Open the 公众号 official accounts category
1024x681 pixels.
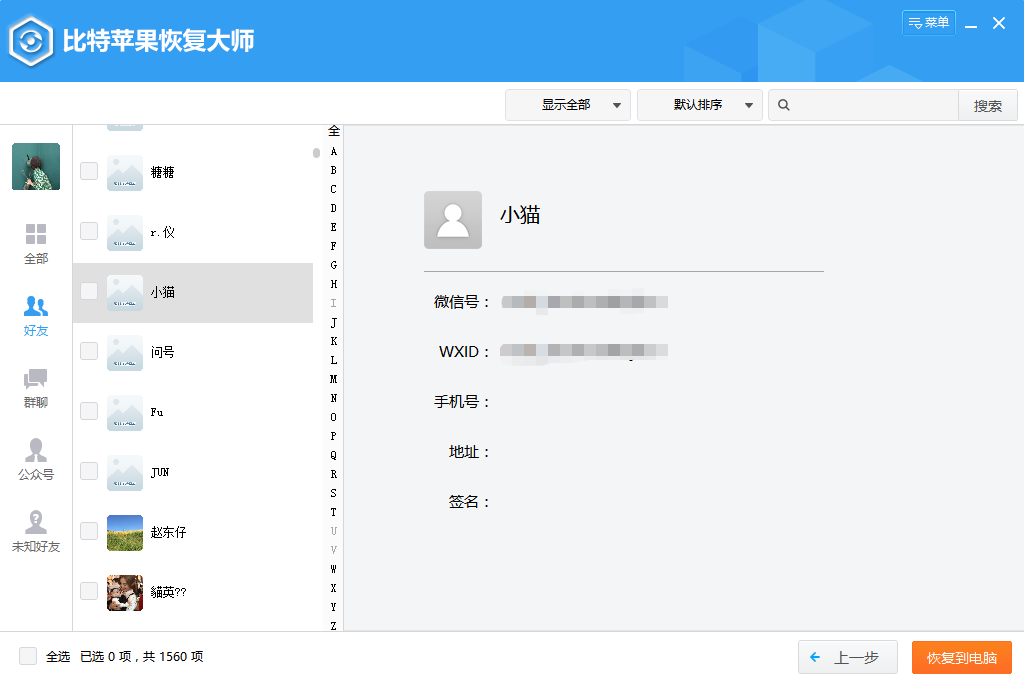click(36, 460)
